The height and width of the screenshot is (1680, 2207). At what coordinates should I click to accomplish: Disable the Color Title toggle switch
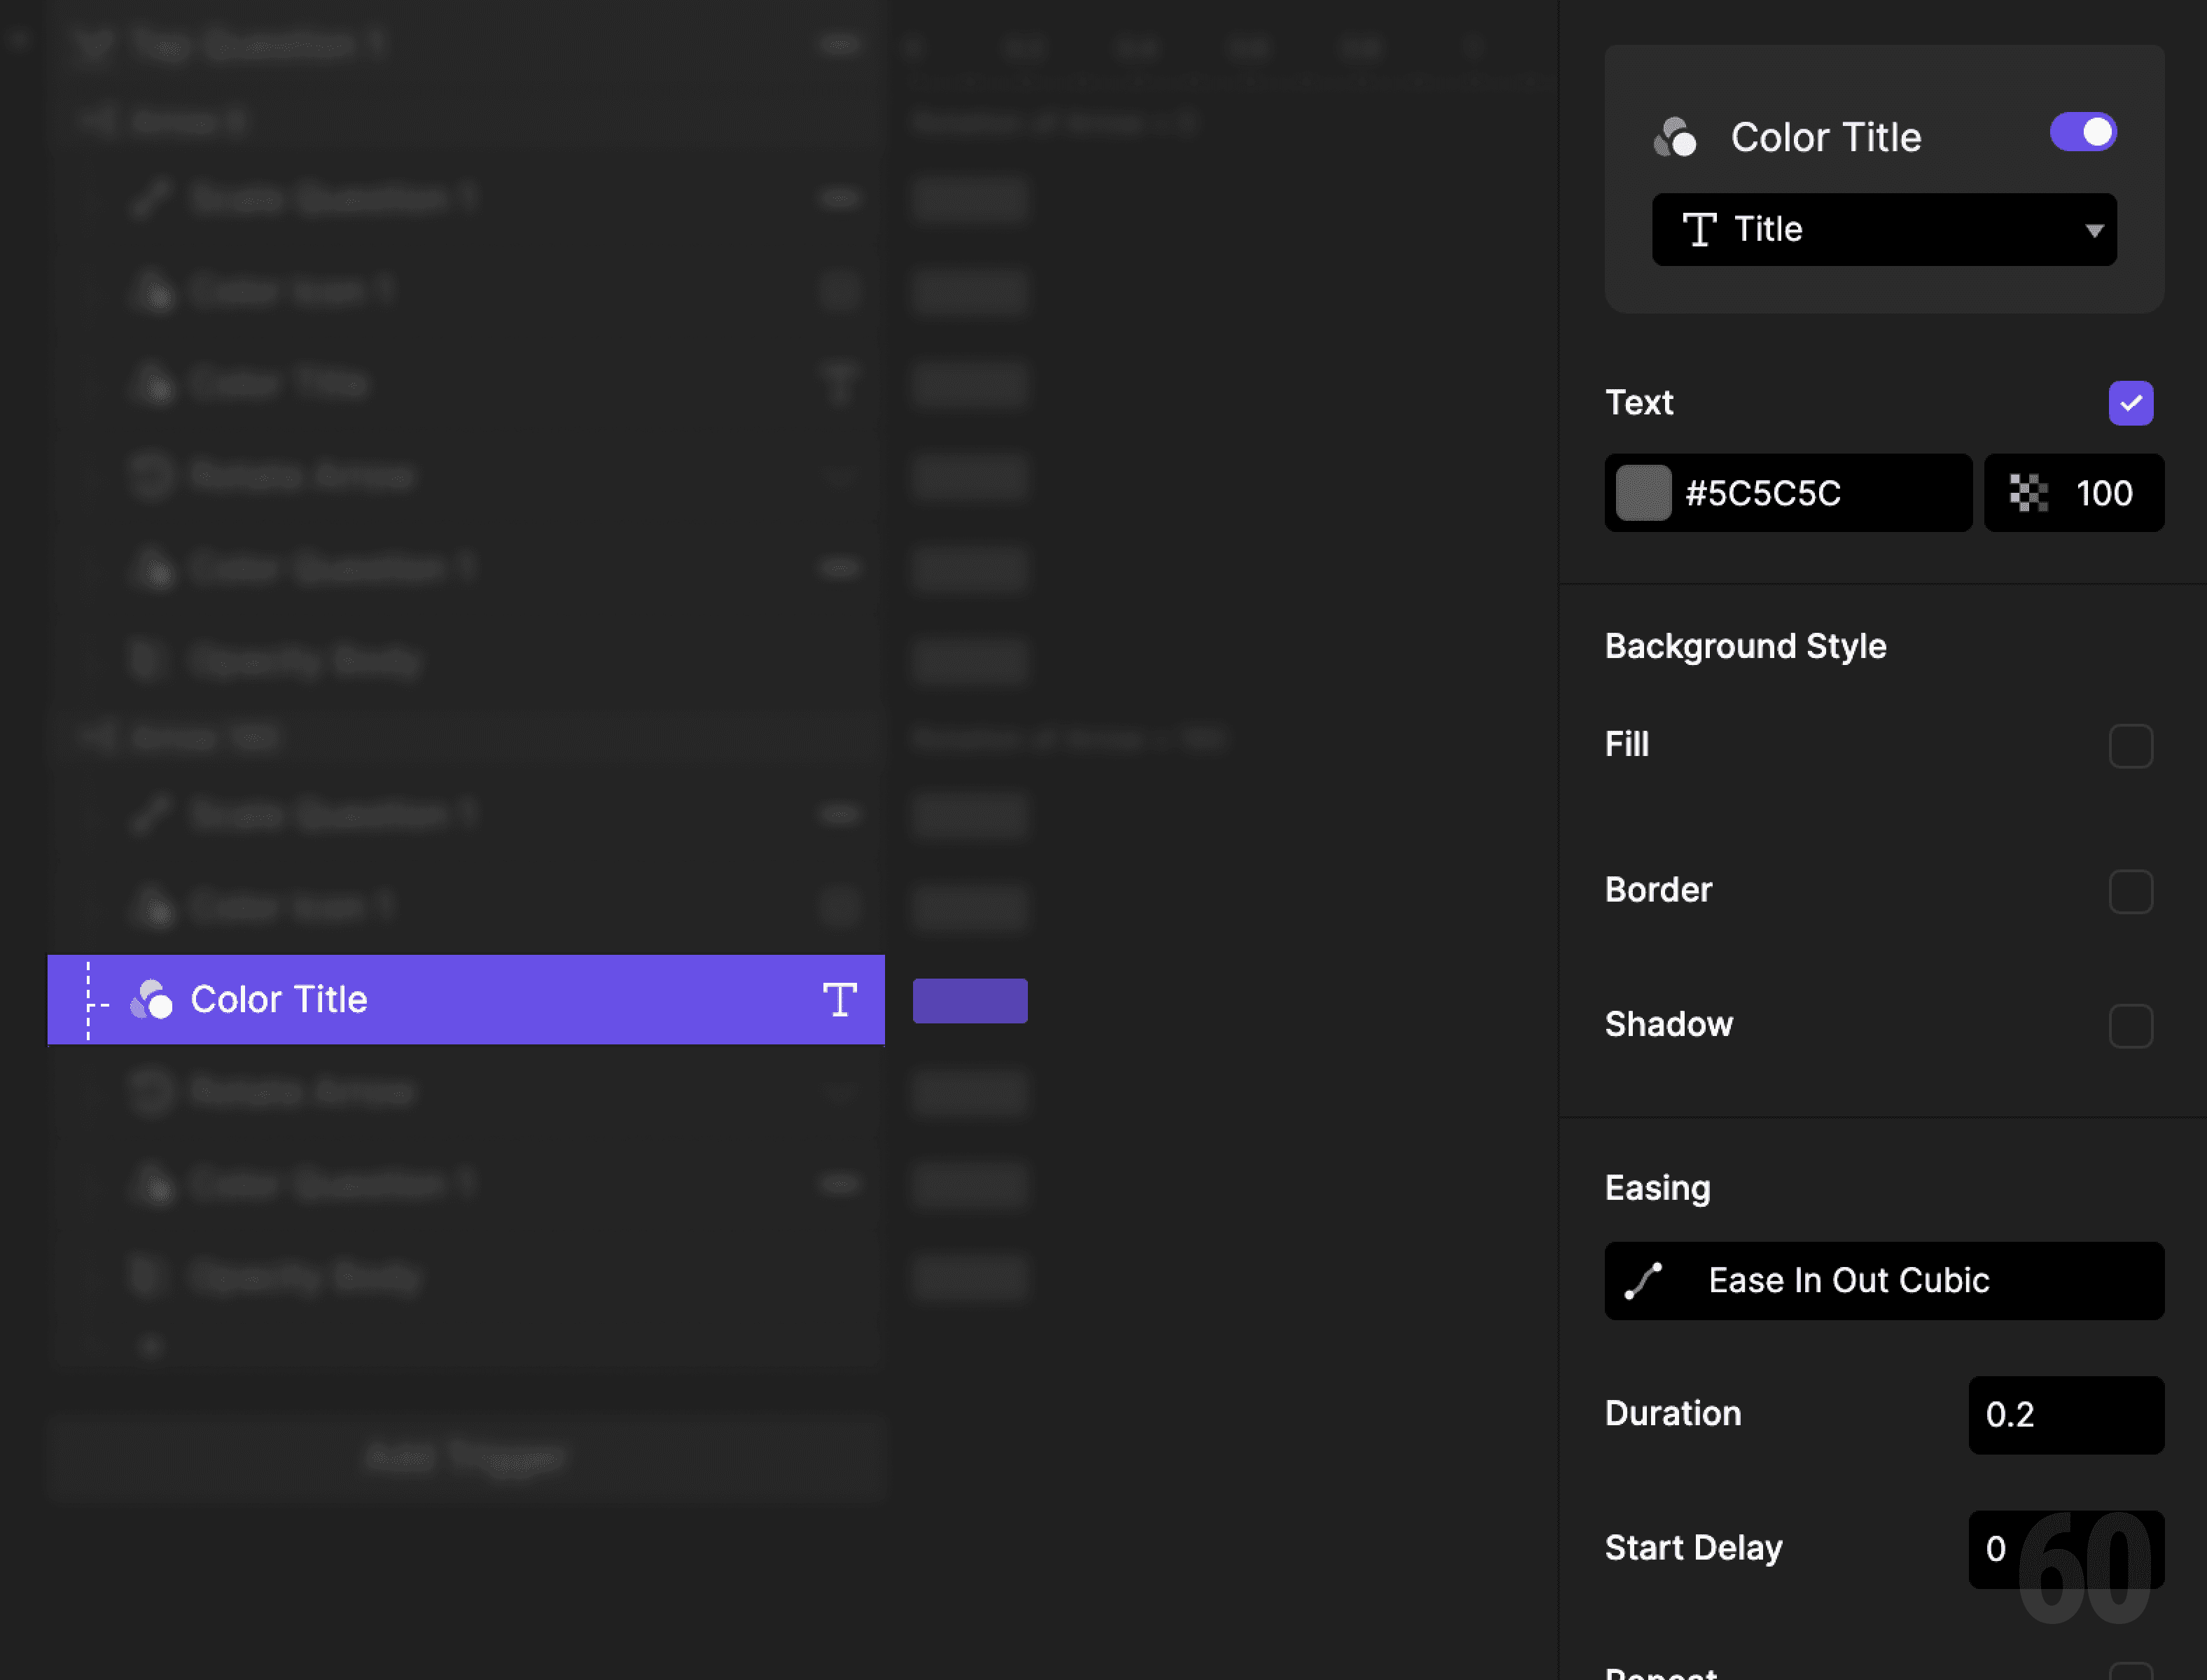[x=2083, y=131]
